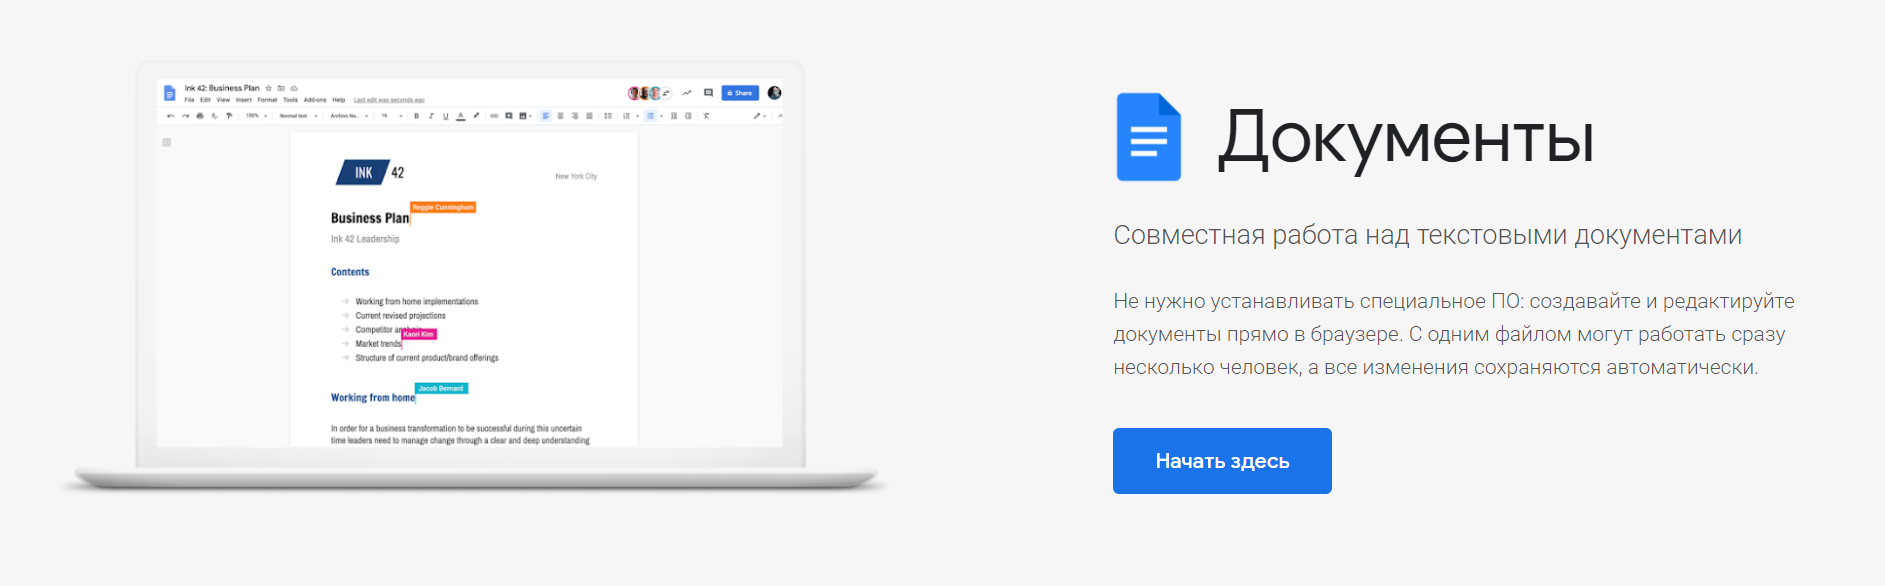
Task: Click the highlight color pen icon
Action: (476, 116)
